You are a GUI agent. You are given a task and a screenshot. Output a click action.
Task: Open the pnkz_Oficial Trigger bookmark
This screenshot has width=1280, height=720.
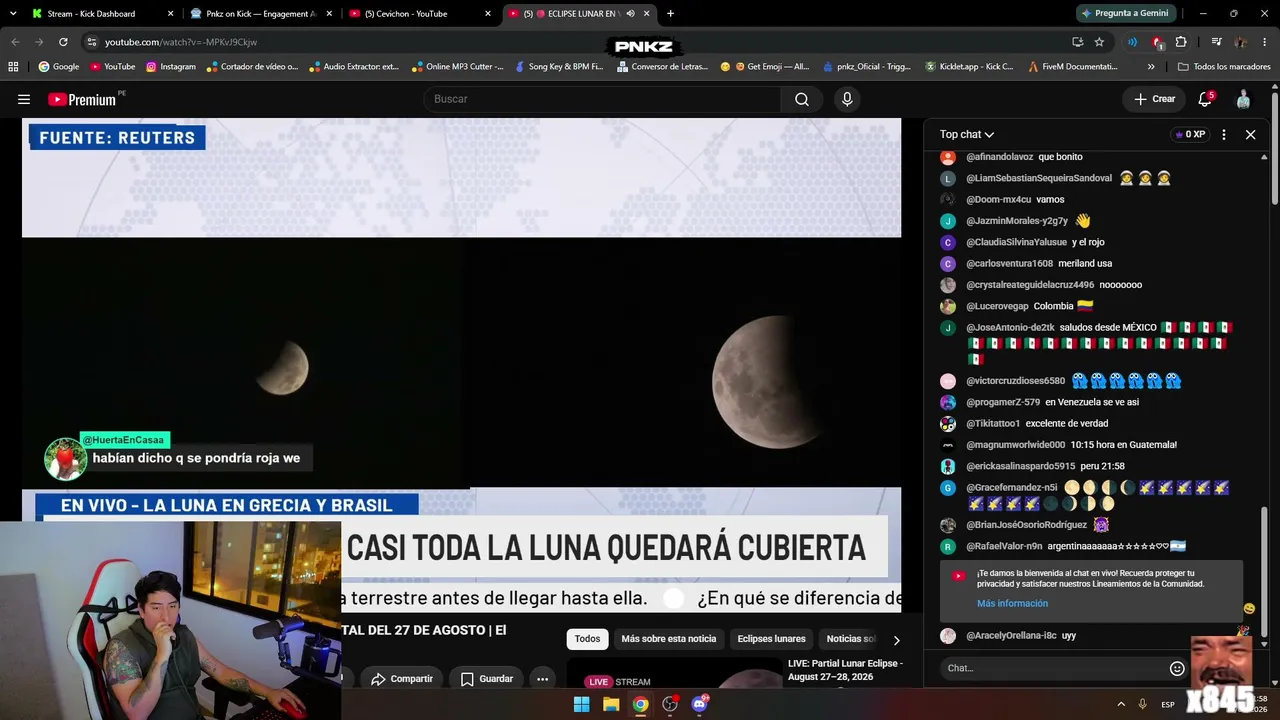867,67
